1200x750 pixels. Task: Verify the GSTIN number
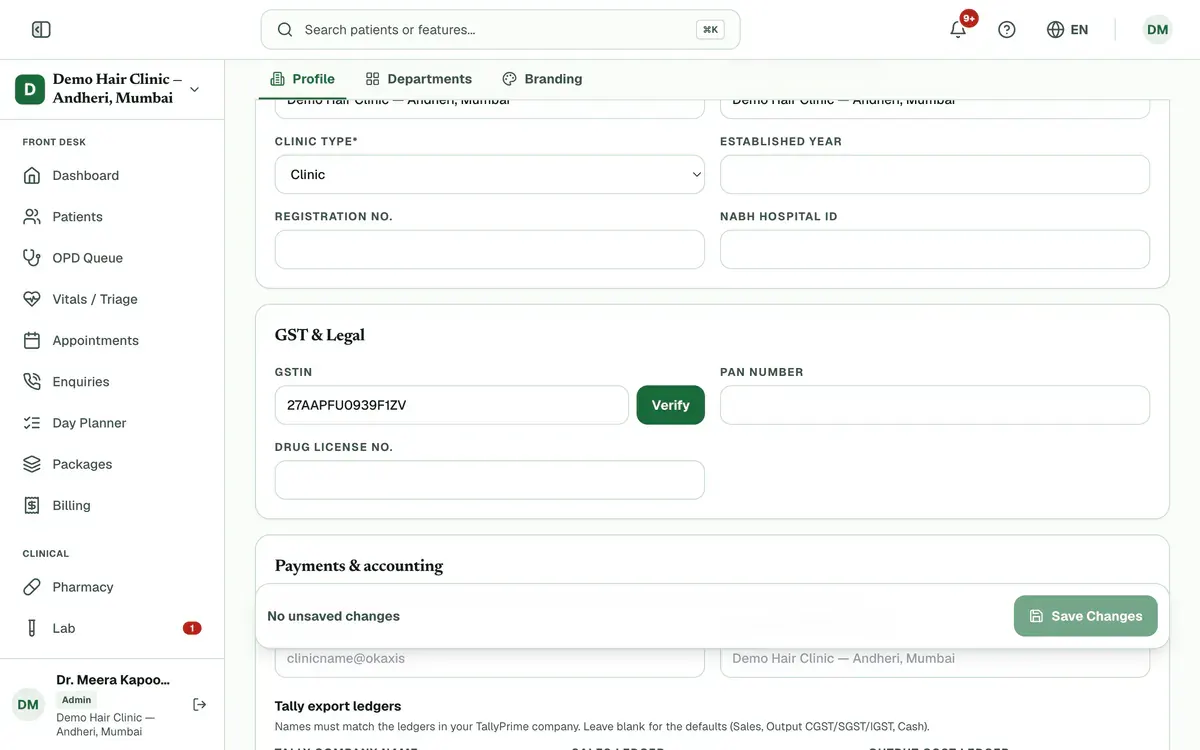pyautogui.click(x=671, y=405)
